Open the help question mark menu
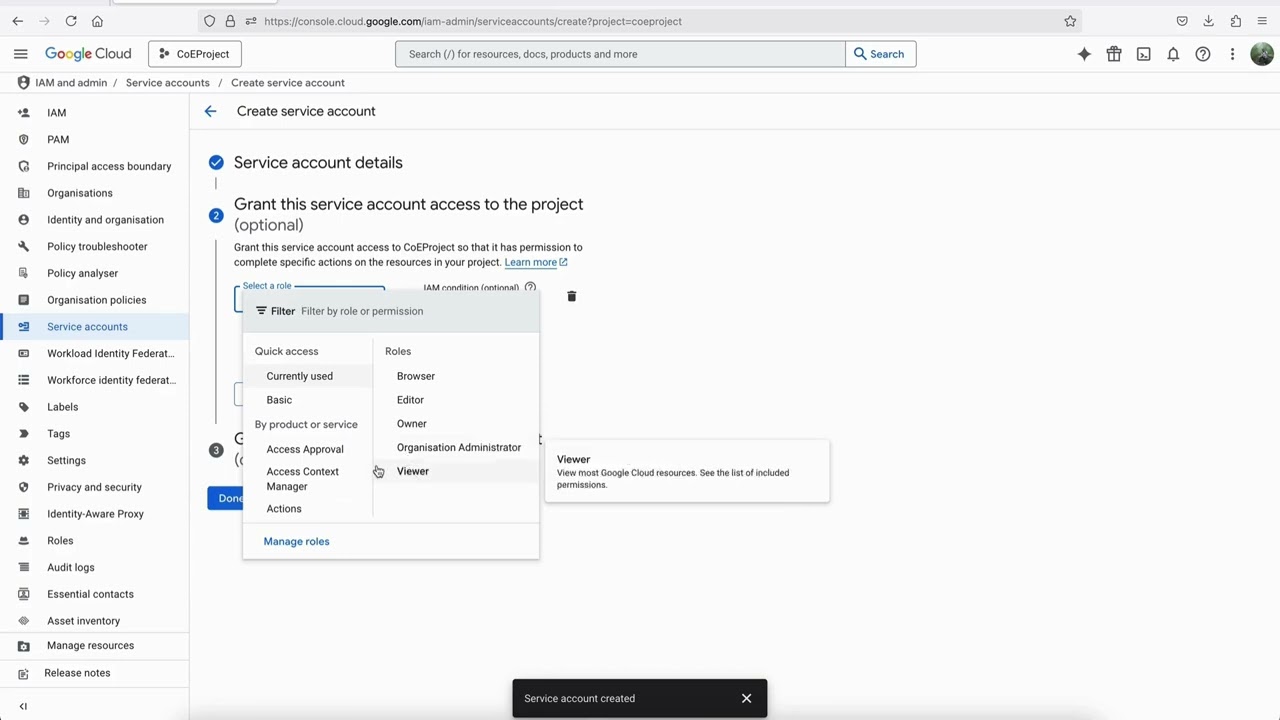Screen dimensions: 1280x720 [1203, 54]
